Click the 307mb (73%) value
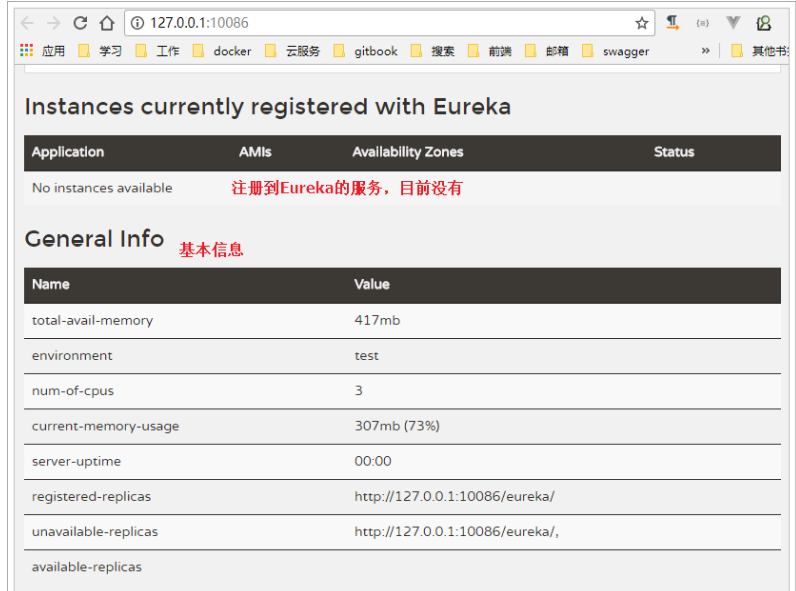Screen dimensions: 796x591 pyautogui.click(x=397, y=425)
